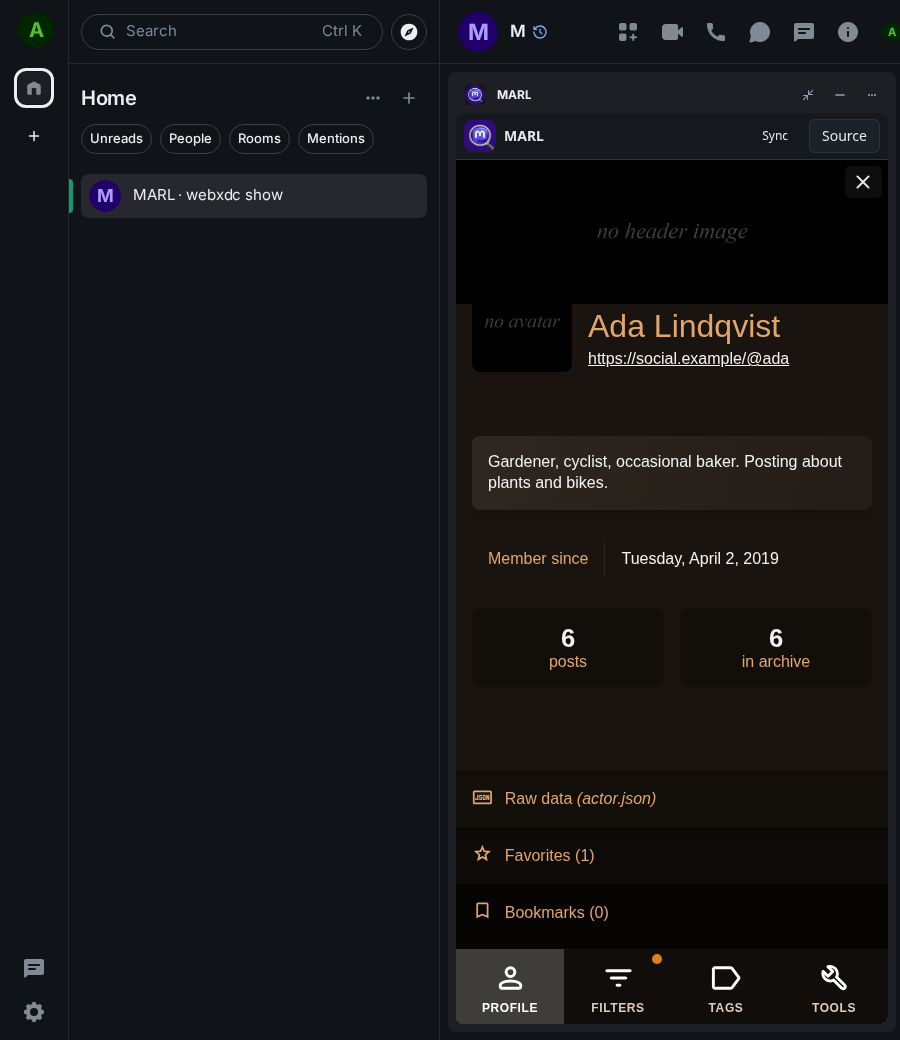
Task: Open Raw data actor.json
Action: point(672,799)
